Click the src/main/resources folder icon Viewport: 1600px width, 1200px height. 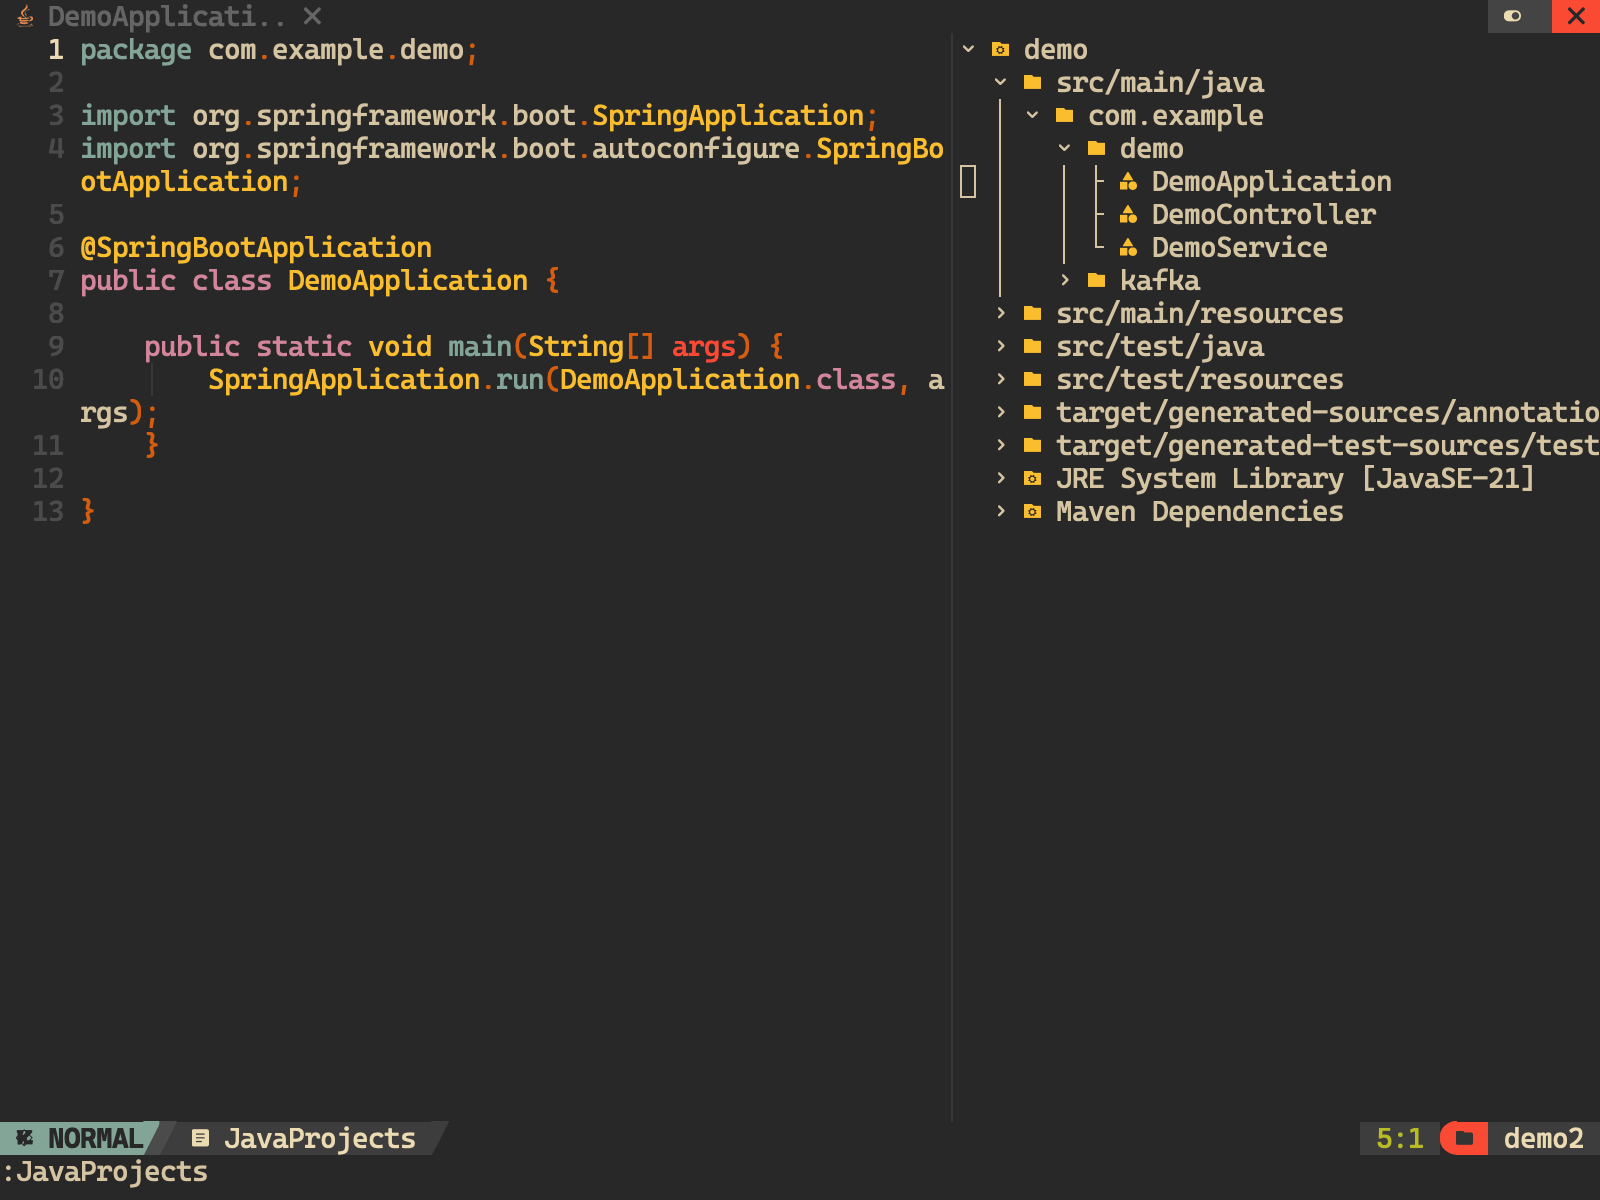click(x=1033, y=313)
